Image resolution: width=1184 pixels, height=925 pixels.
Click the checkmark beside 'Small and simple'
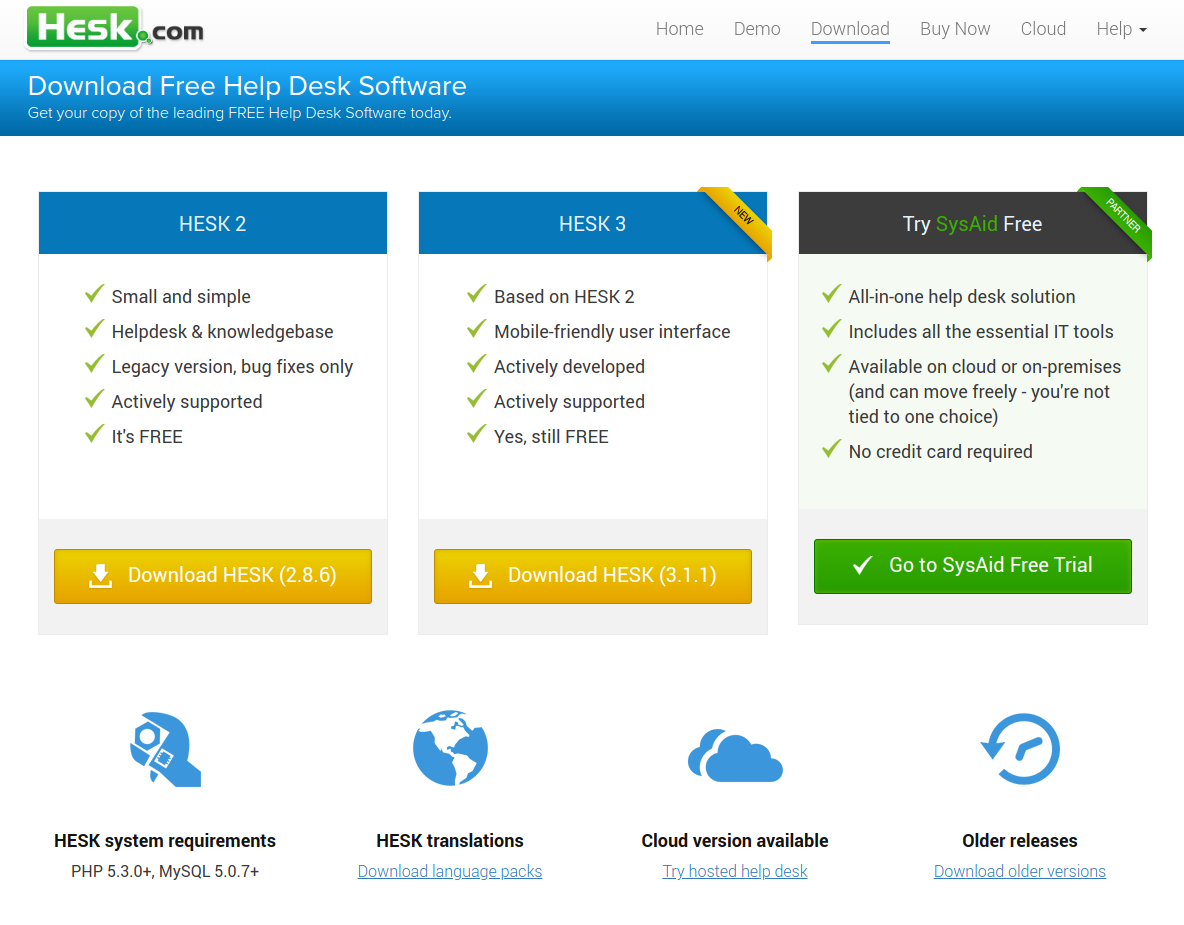(x=94, y=294)
